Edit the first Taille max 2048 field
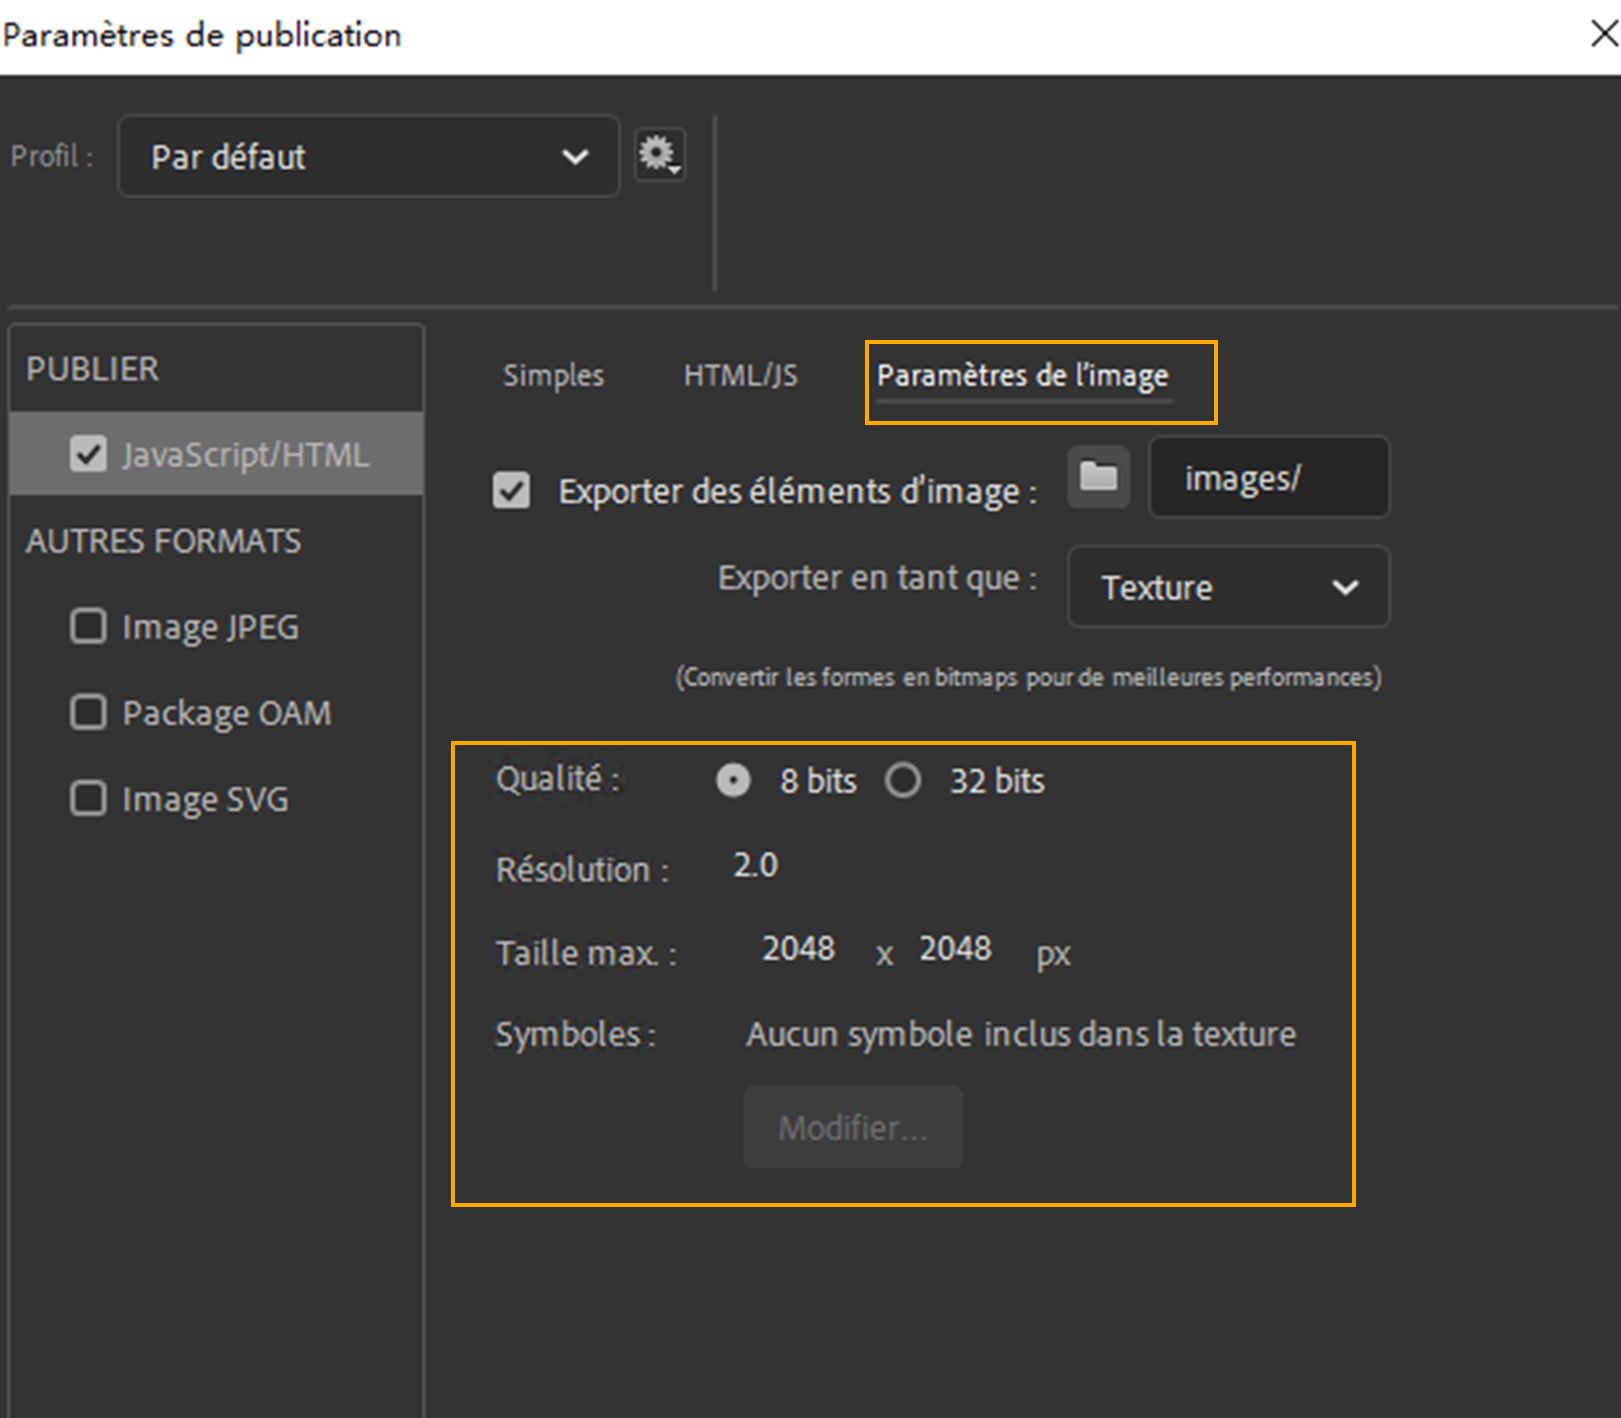The height and width of the screenshot is (1418, 1621). pyautogui.click(x=797, y=949)
